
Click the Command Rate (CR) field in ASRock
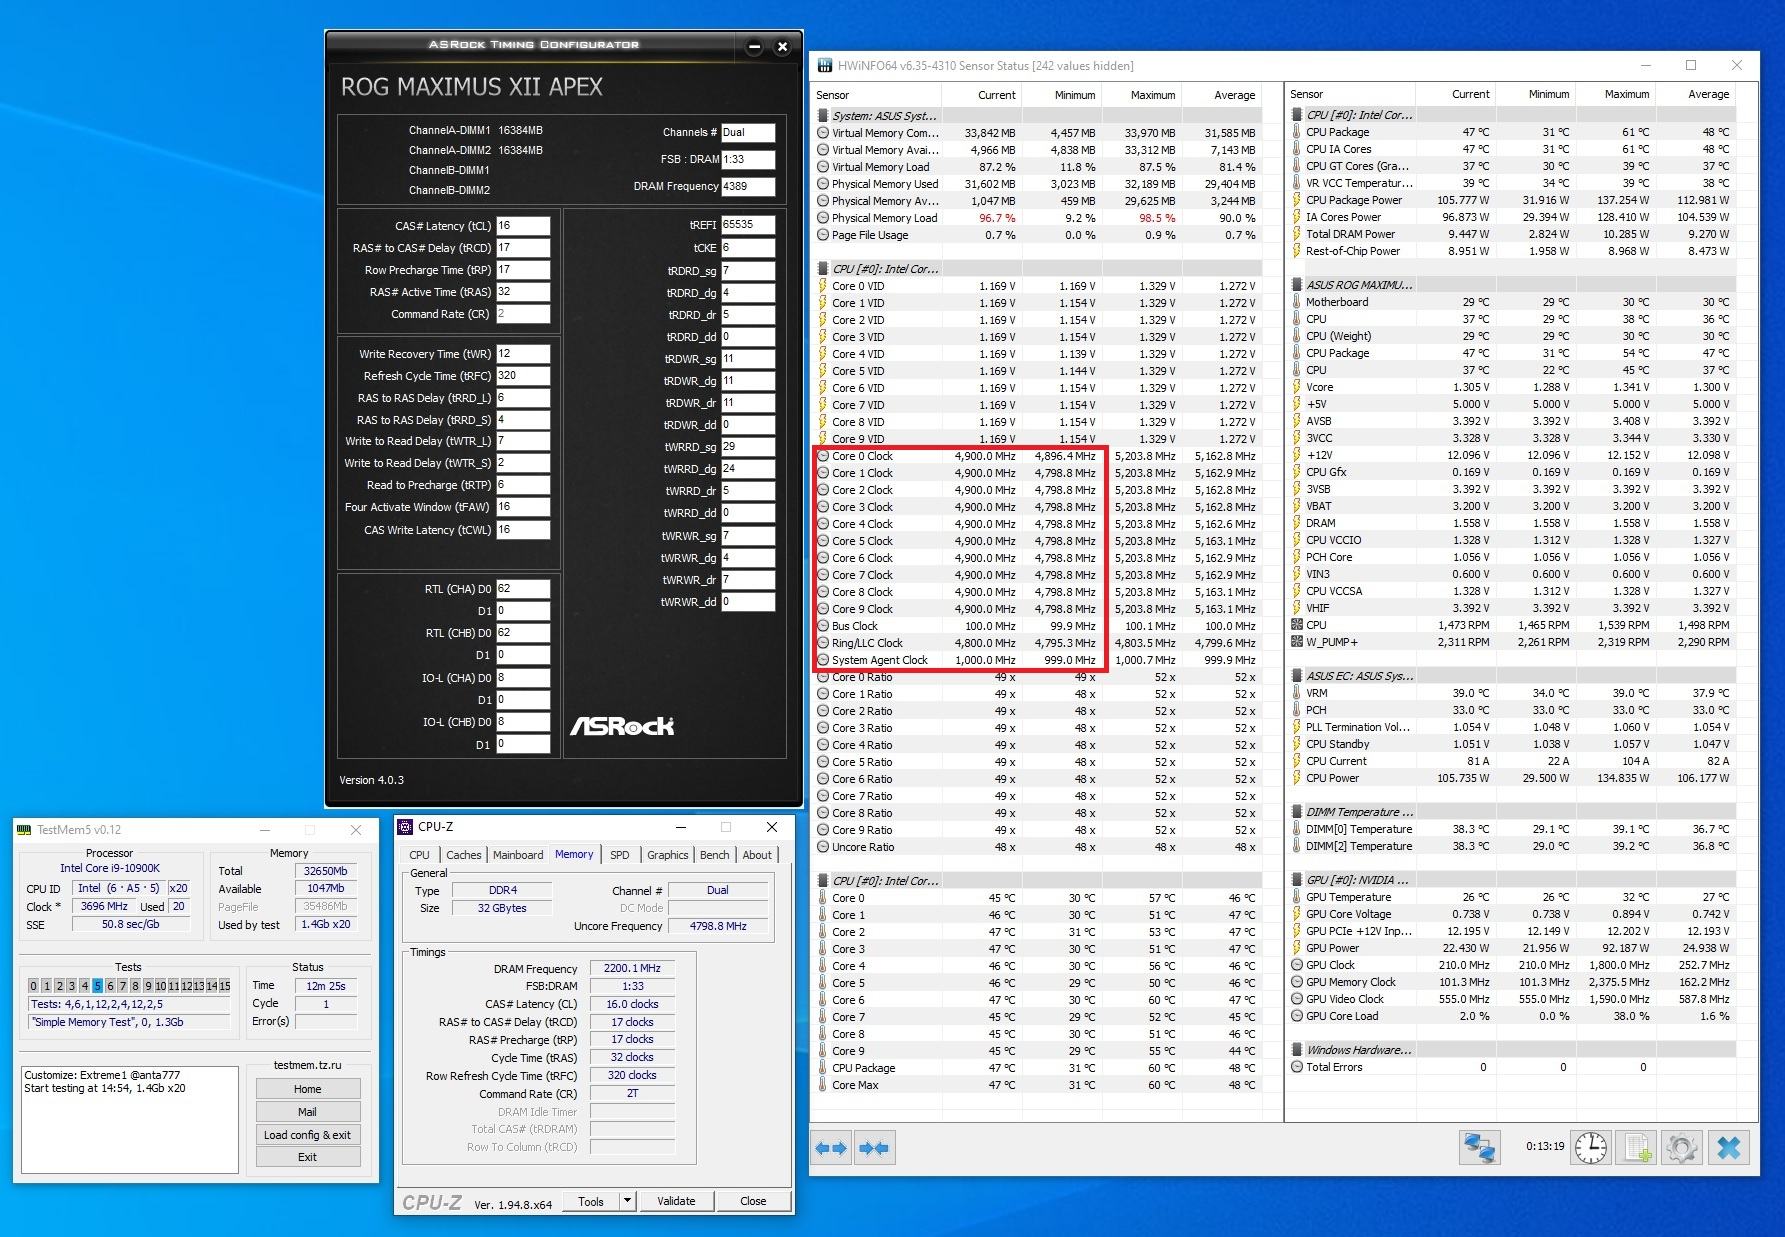point(523,314)
